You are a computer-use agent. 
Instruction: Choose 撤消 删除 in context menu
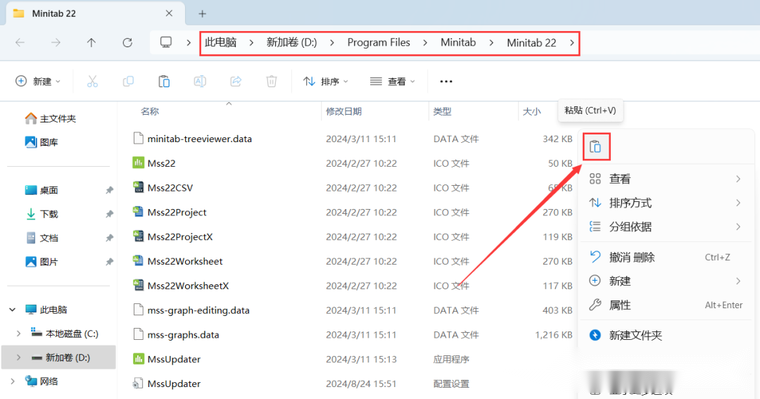pos(665,257)
